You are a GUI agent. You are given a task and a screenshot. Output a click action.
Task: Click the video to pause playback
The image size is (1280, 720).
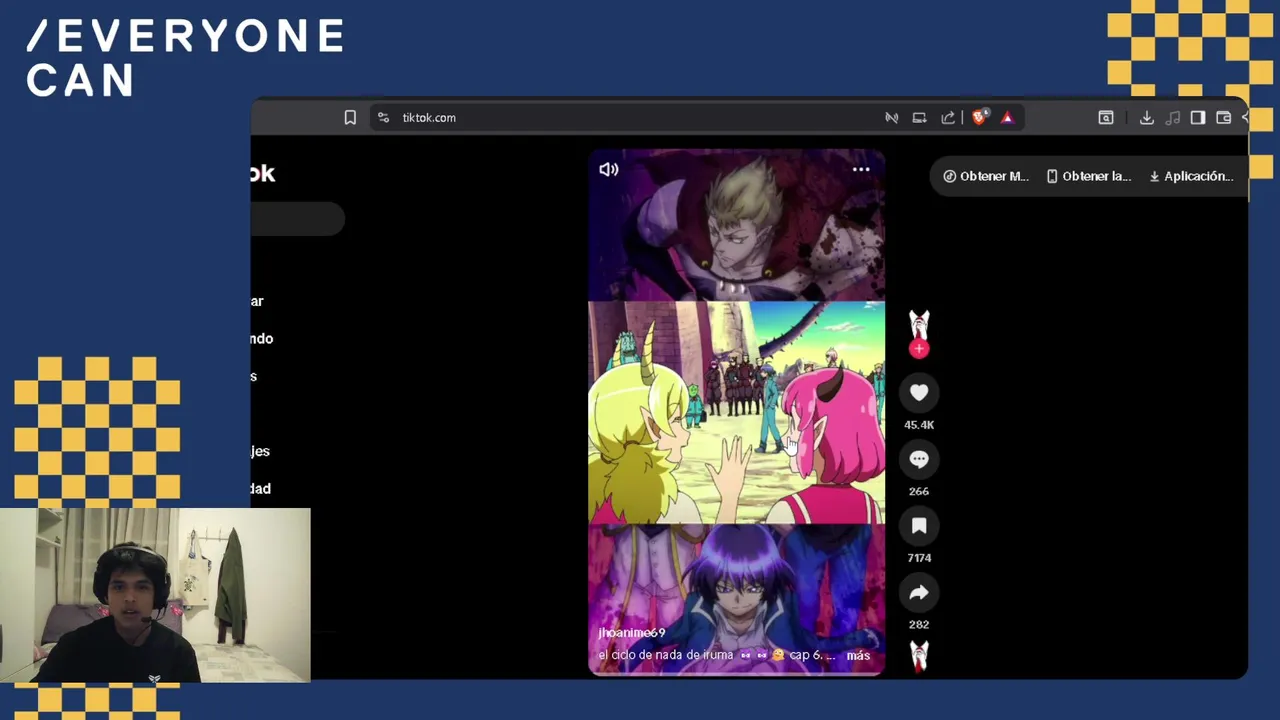(x=736, y=412)
